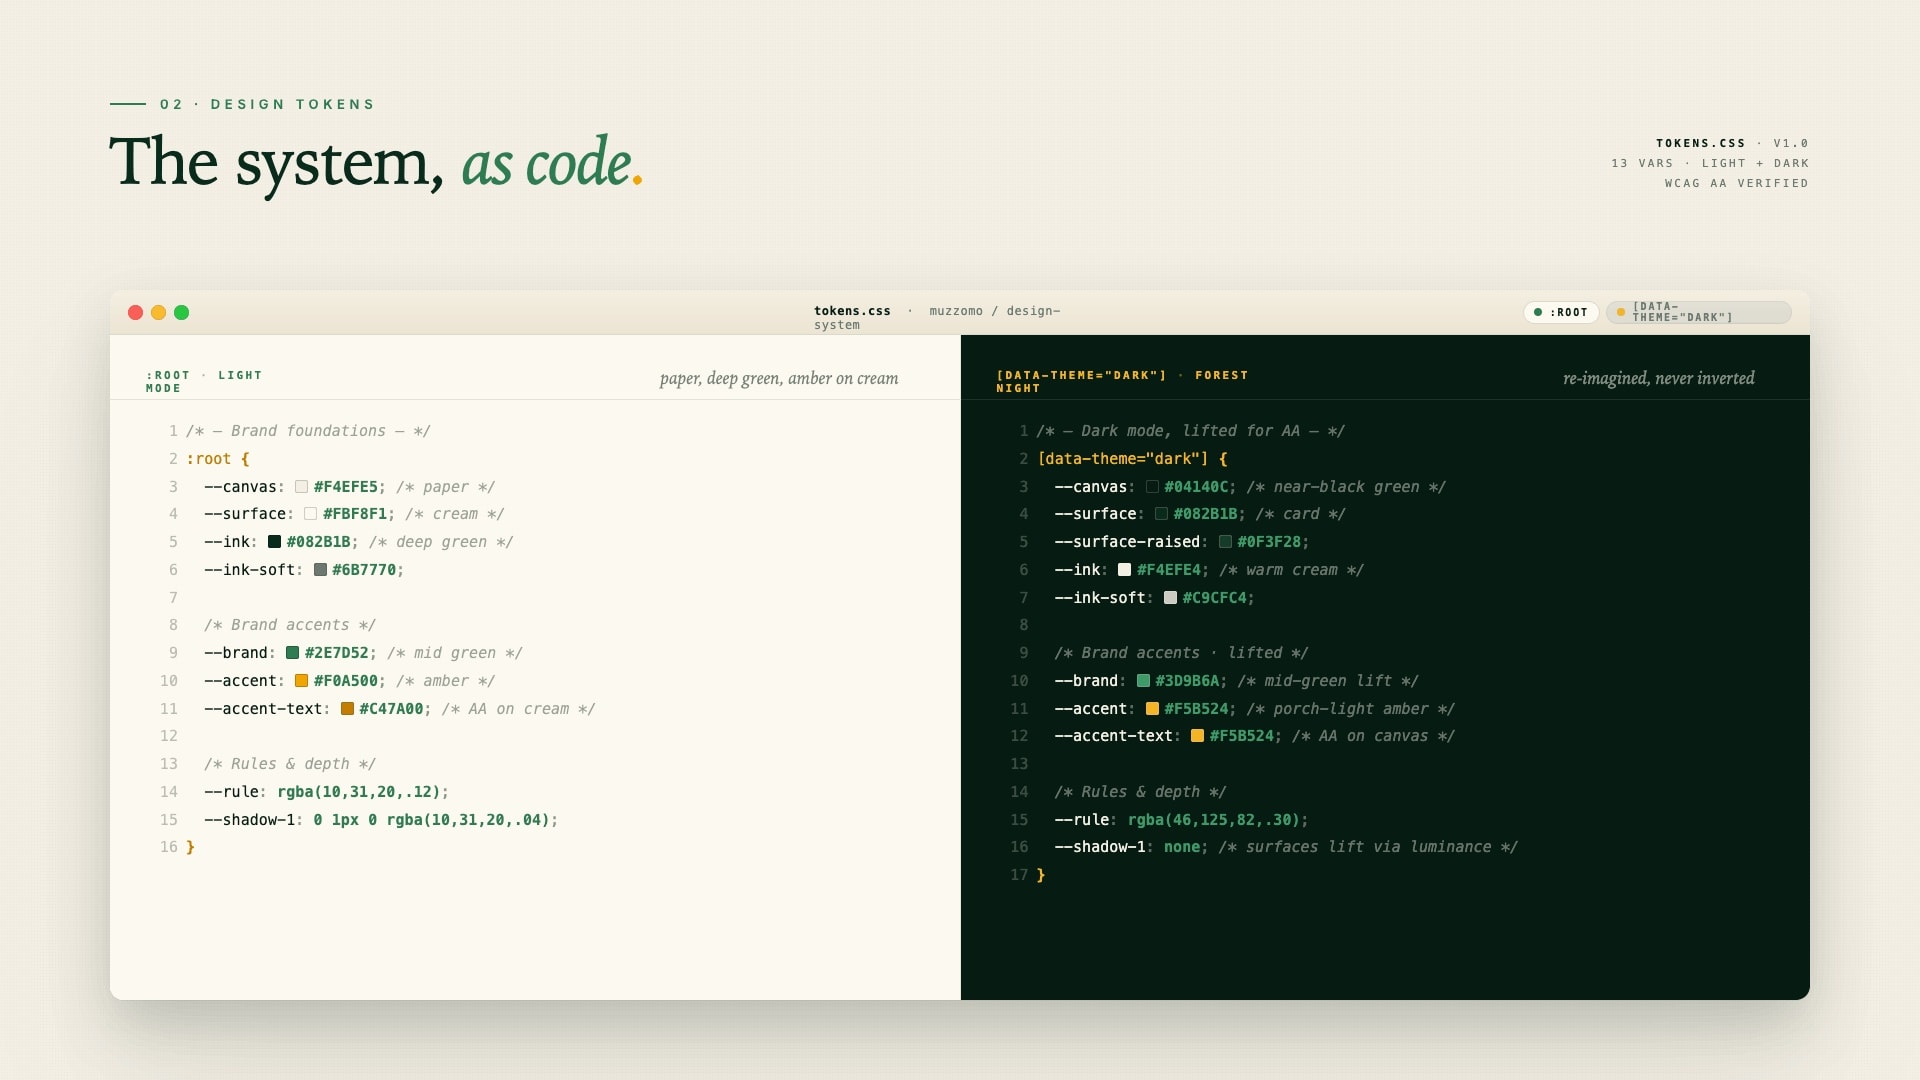Screen dimensions: 1920x1080
Task: Click the --ink-soft #6B7770 swatch
Action: [320, 570]
